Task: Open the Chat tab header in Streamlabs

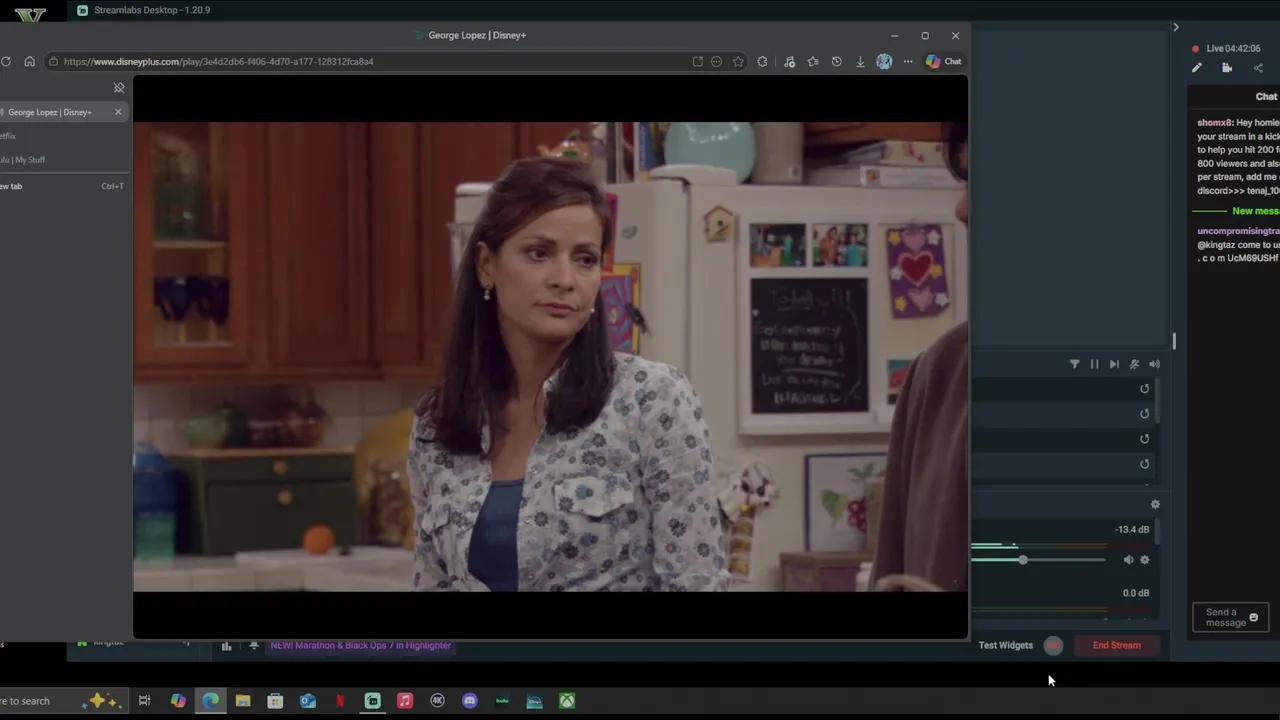Action: pos(1266,97)
